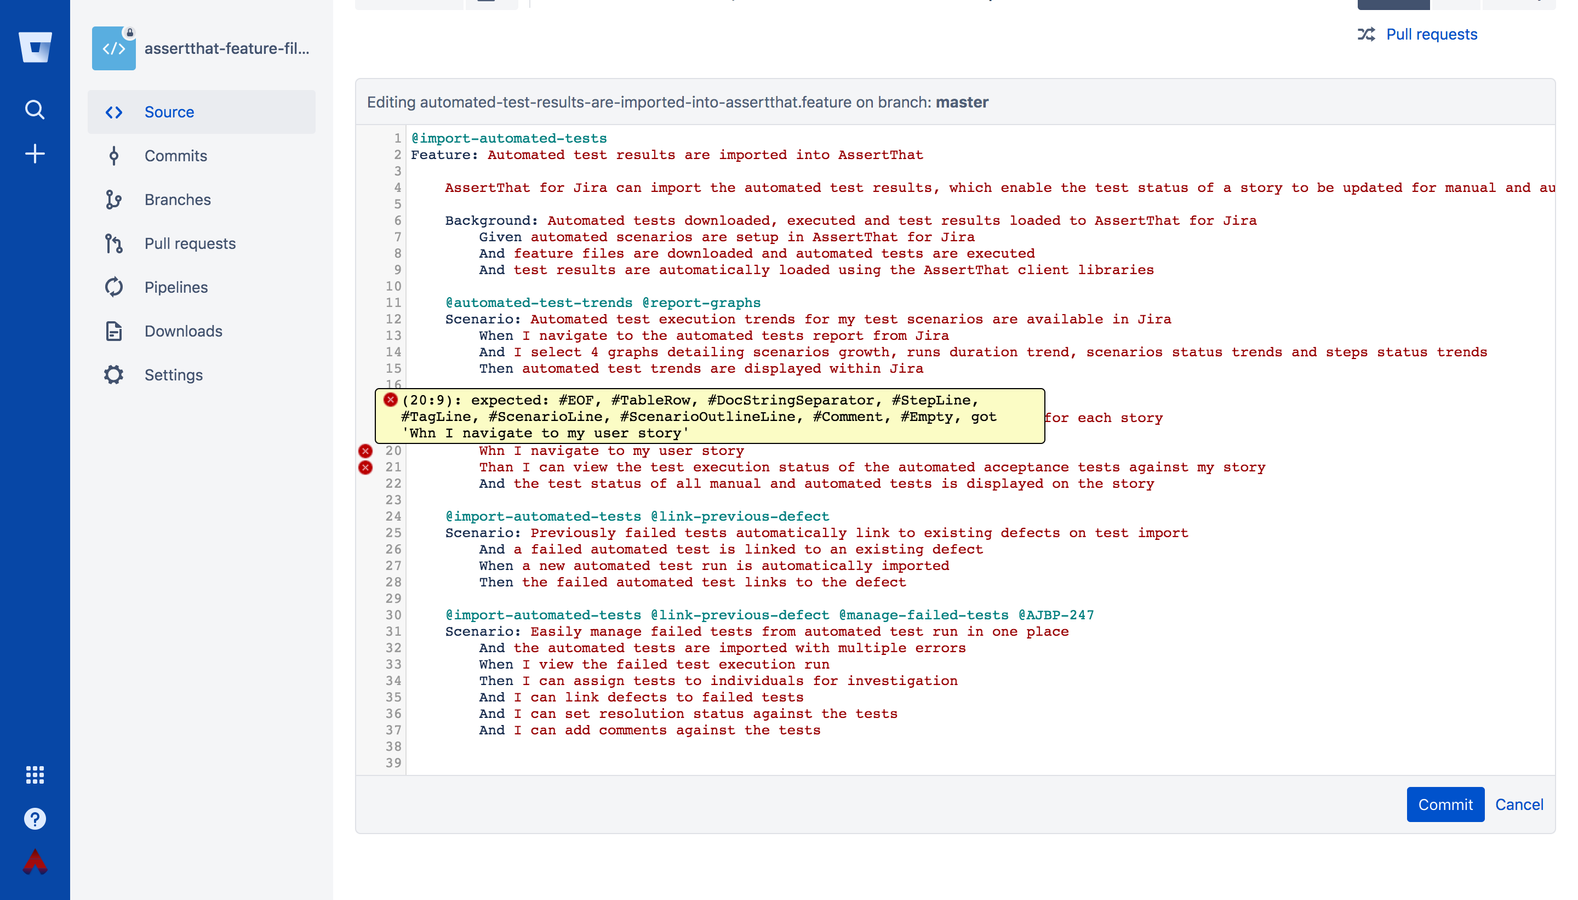
Task: Click the Background: line in editor
Action: pos(851,221)
